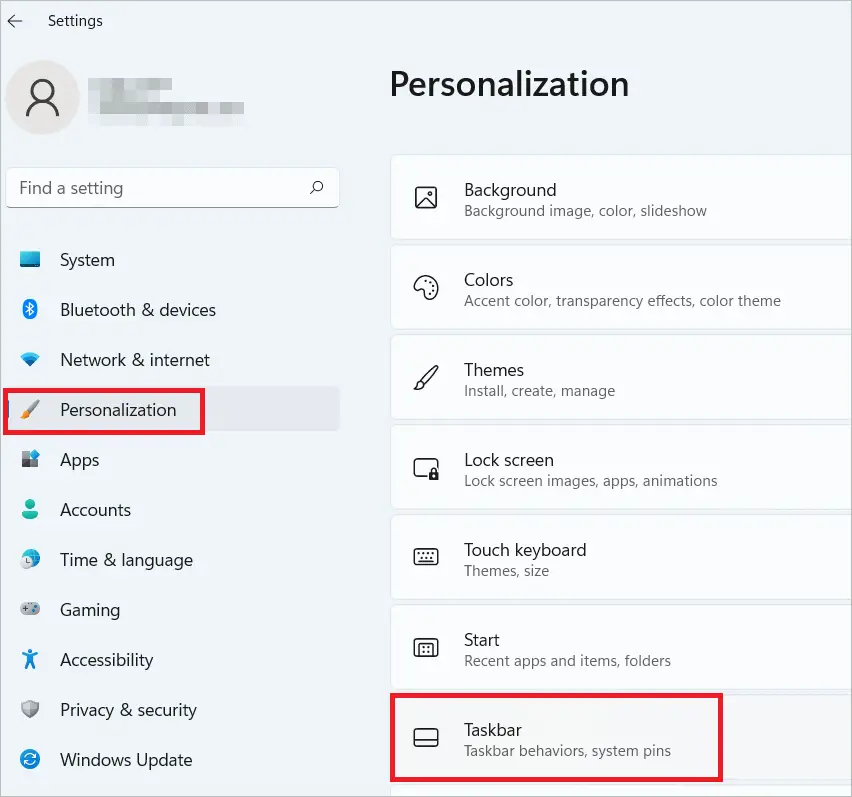
Task: Click the Themes paintbrush icon
Action: (426, 378)
